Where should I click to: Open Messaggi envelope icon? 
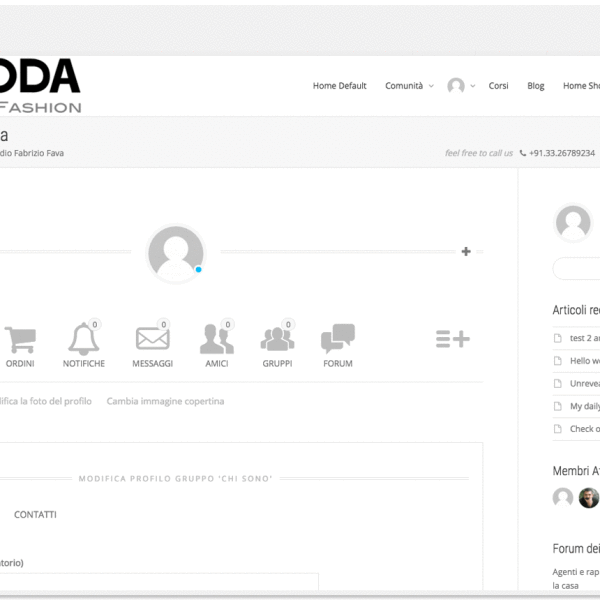(x=152, y=341)
